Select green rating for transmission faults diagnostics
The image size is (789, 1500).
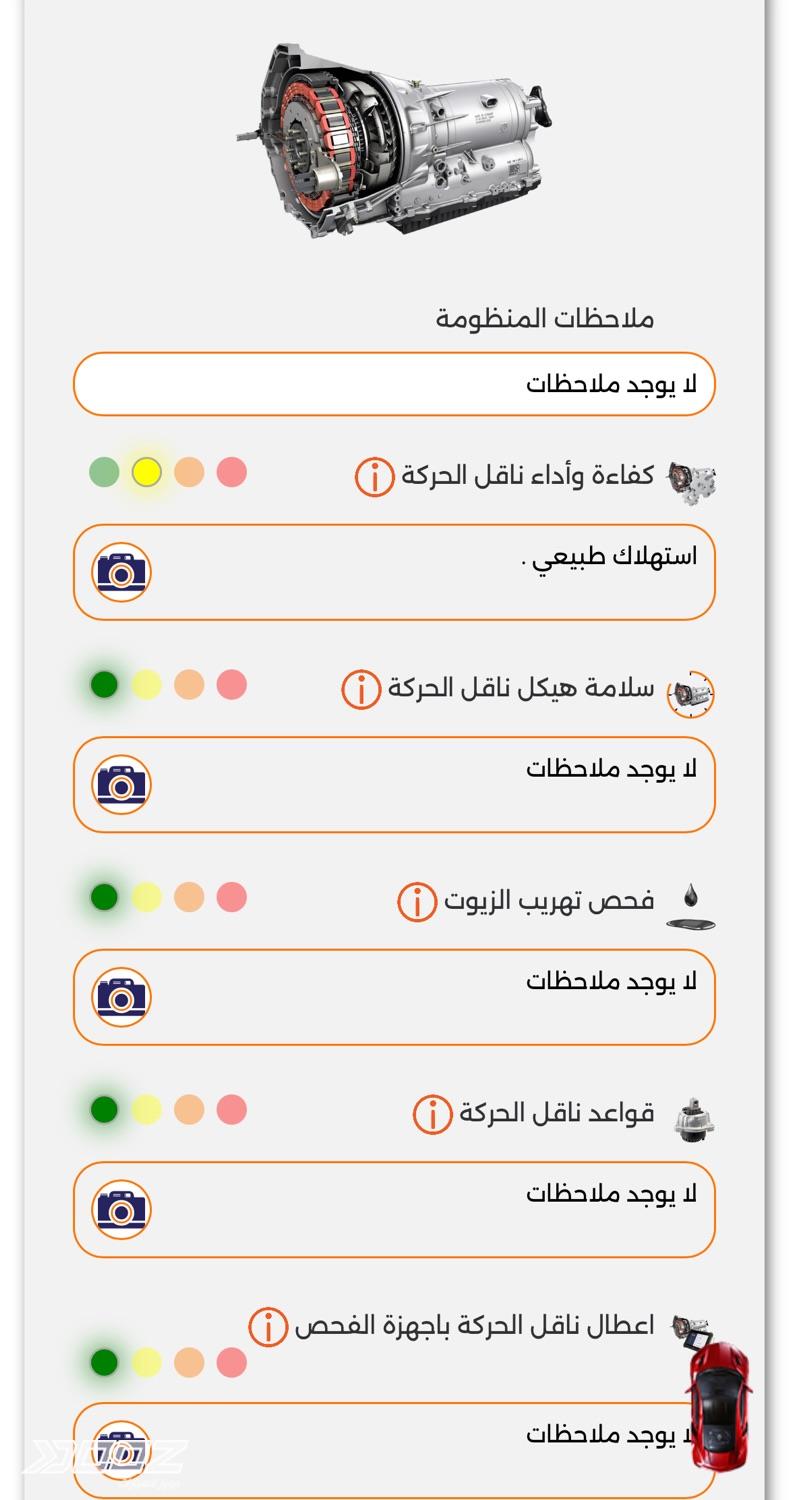[x=104, y=1362]
